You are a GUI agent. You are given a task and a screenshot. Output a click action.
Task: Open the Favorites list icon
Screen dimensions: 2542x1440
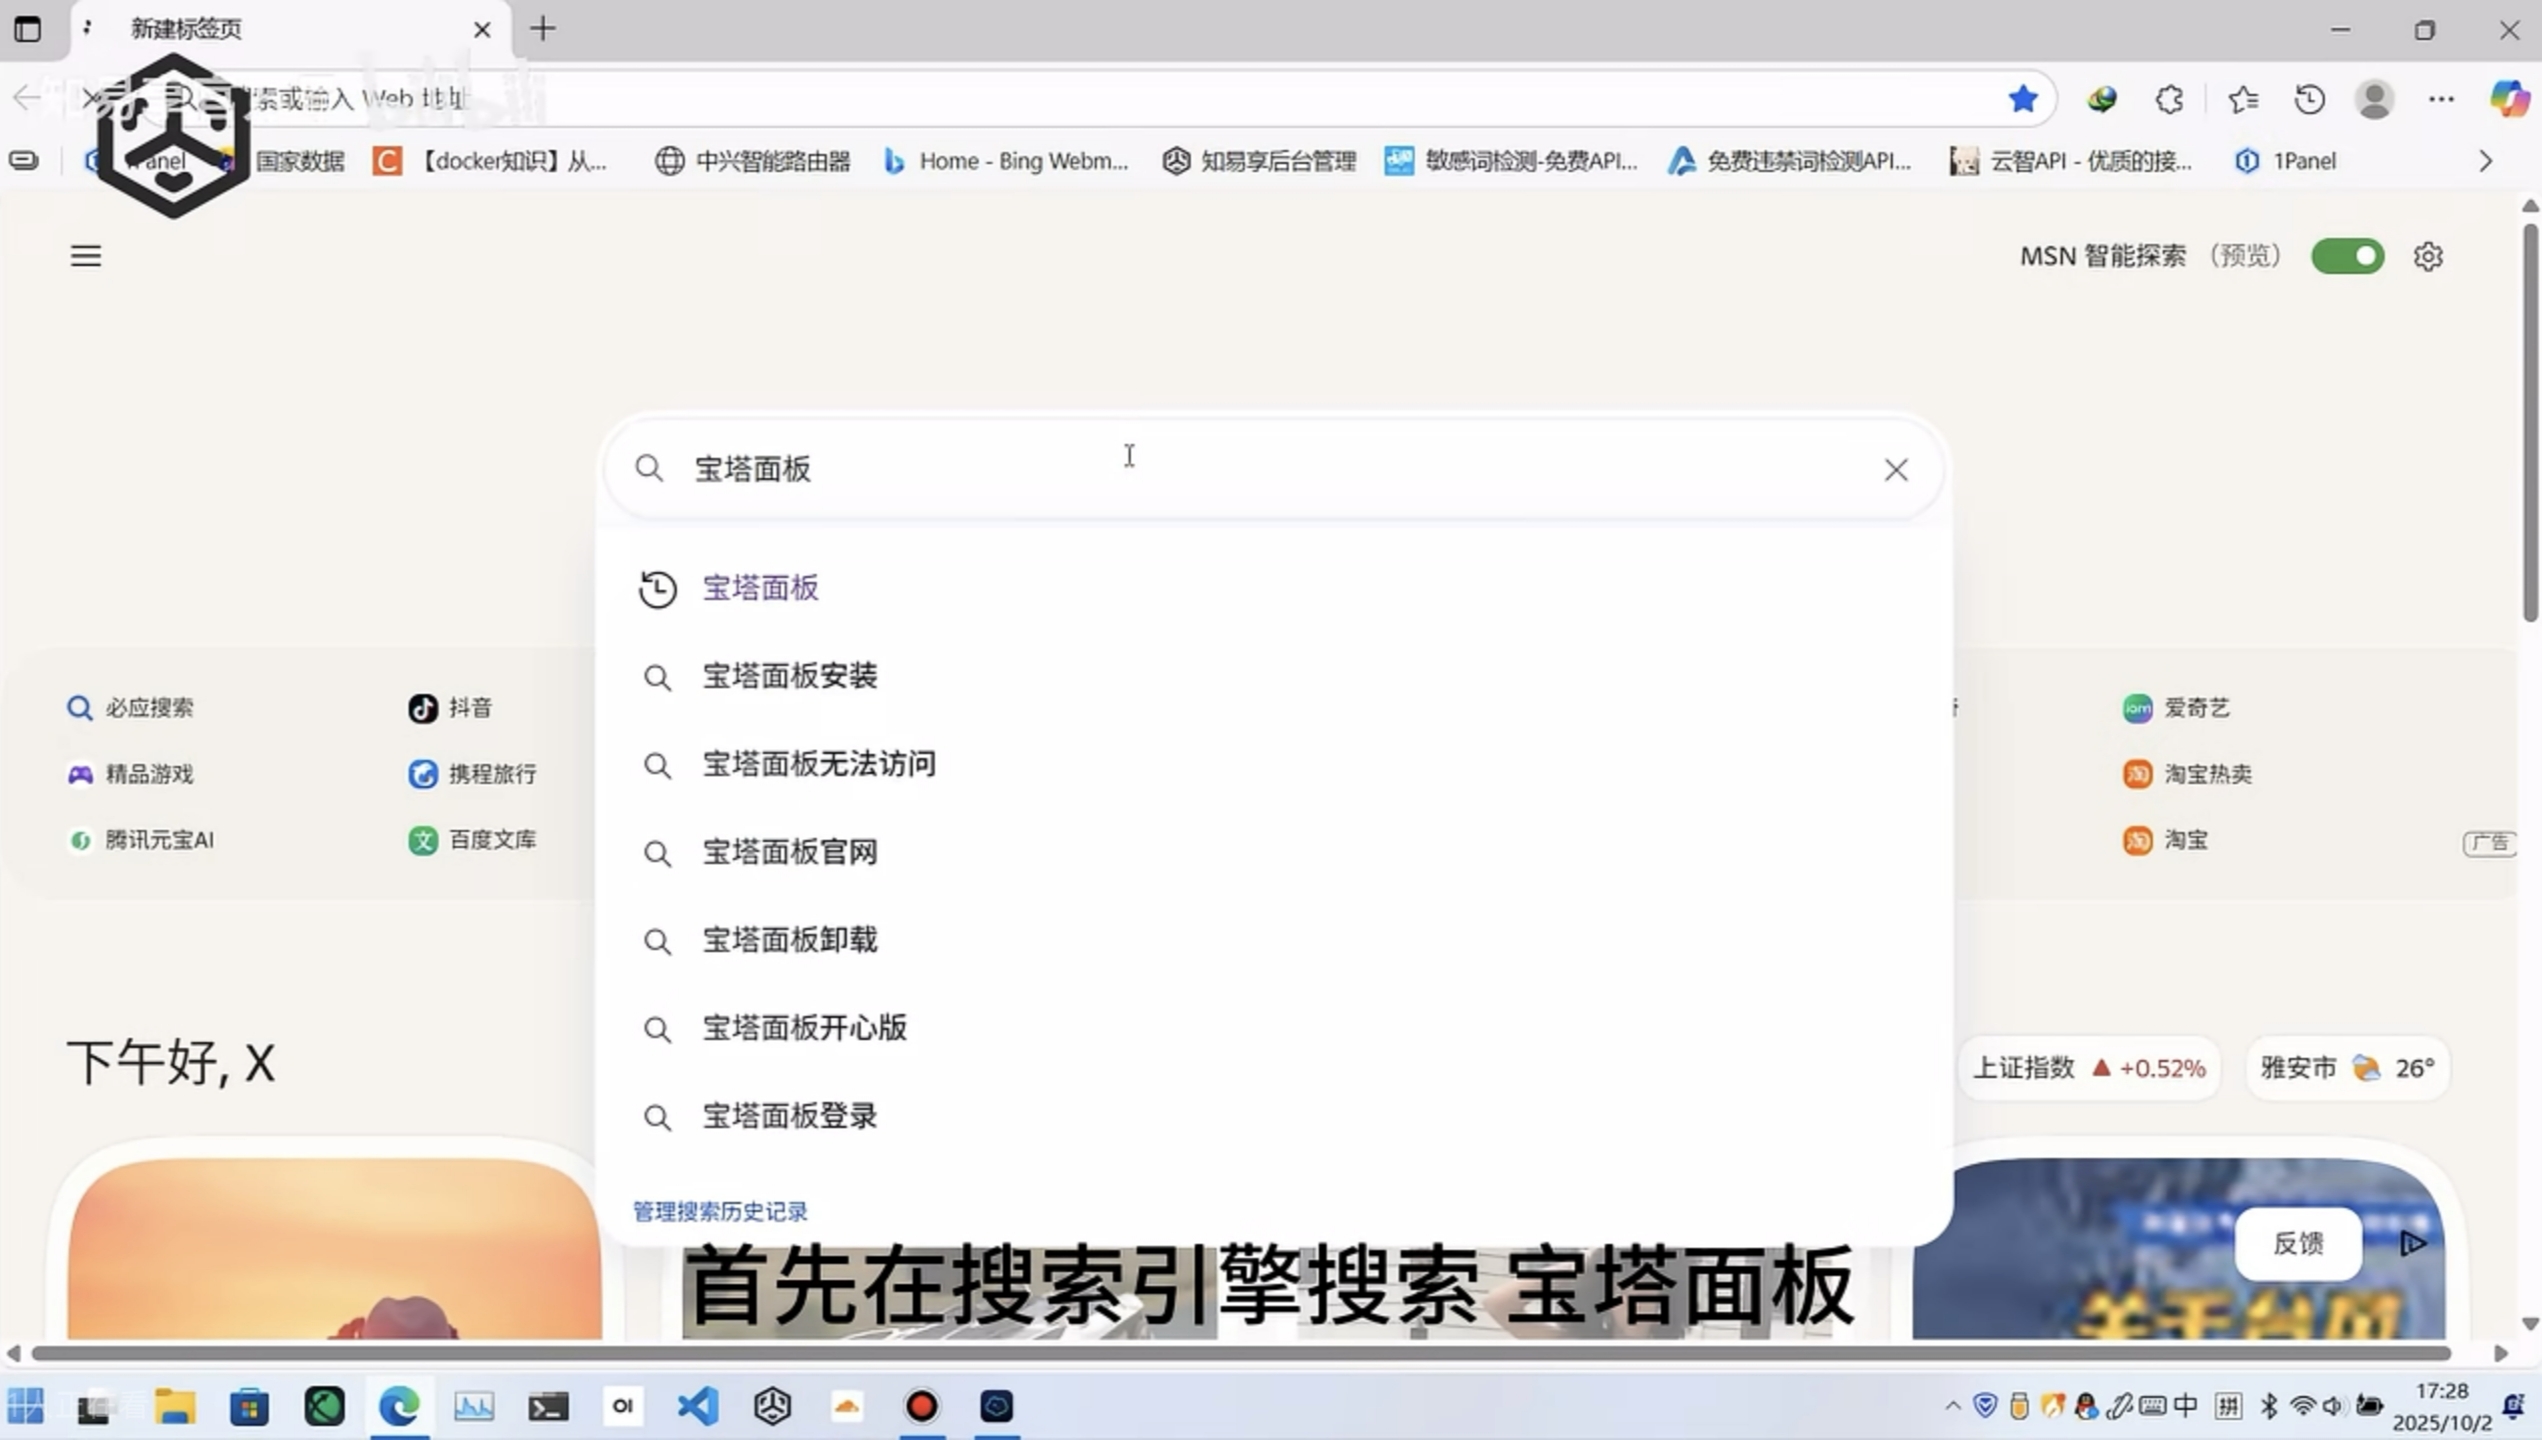pos(2242,99)
